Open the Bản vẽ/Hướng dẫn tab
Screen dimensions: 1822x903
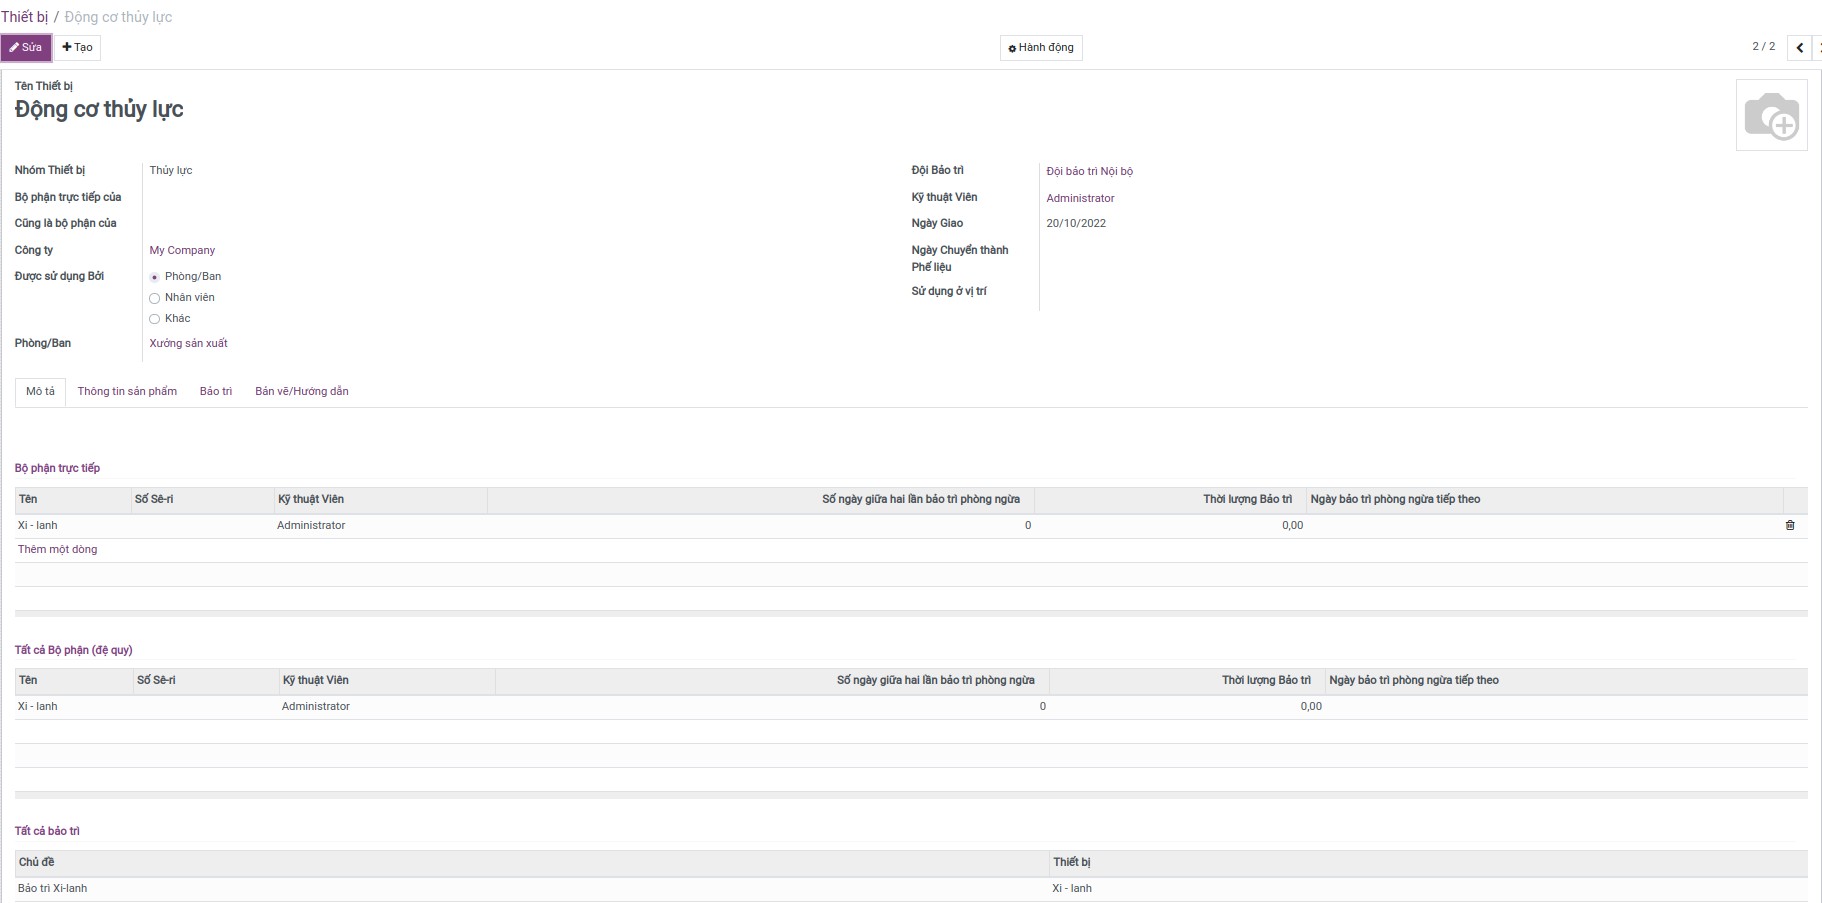(x=301, y=392)
